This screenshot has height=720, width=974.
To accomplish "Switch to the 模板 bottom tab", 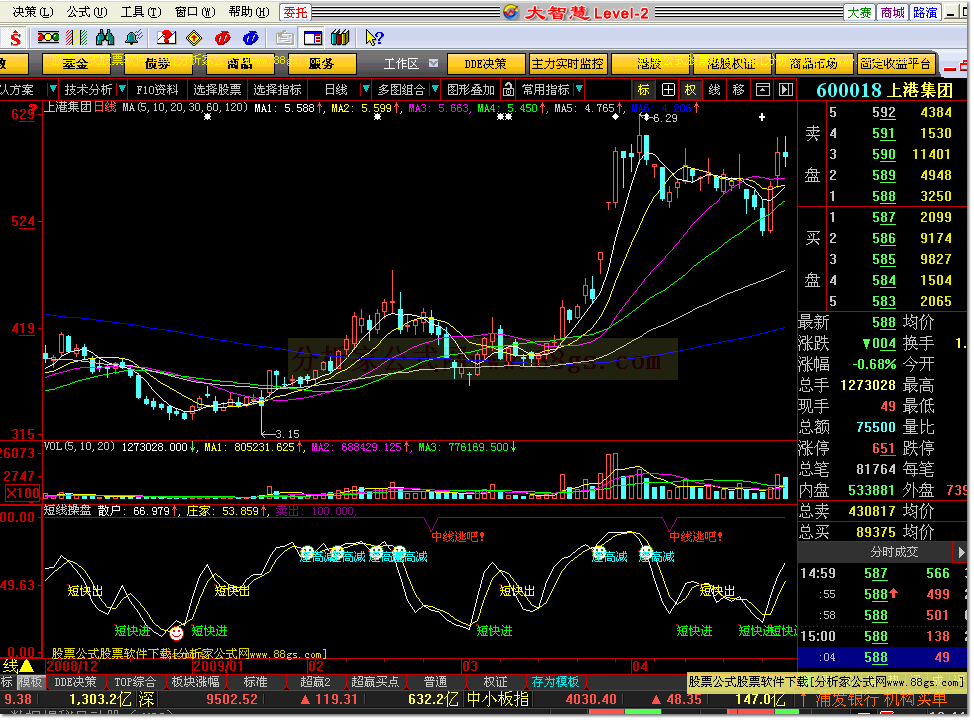I will [30, 682].
